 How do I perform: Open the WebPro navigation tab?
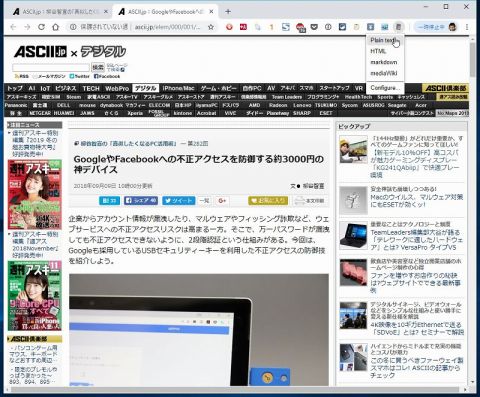click(x=117, y=88)
